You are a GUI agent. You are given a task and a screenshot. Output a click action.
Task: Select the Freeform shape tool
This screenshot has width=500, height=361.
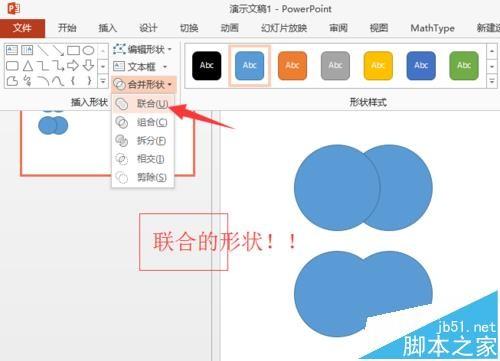pos(12,81)
